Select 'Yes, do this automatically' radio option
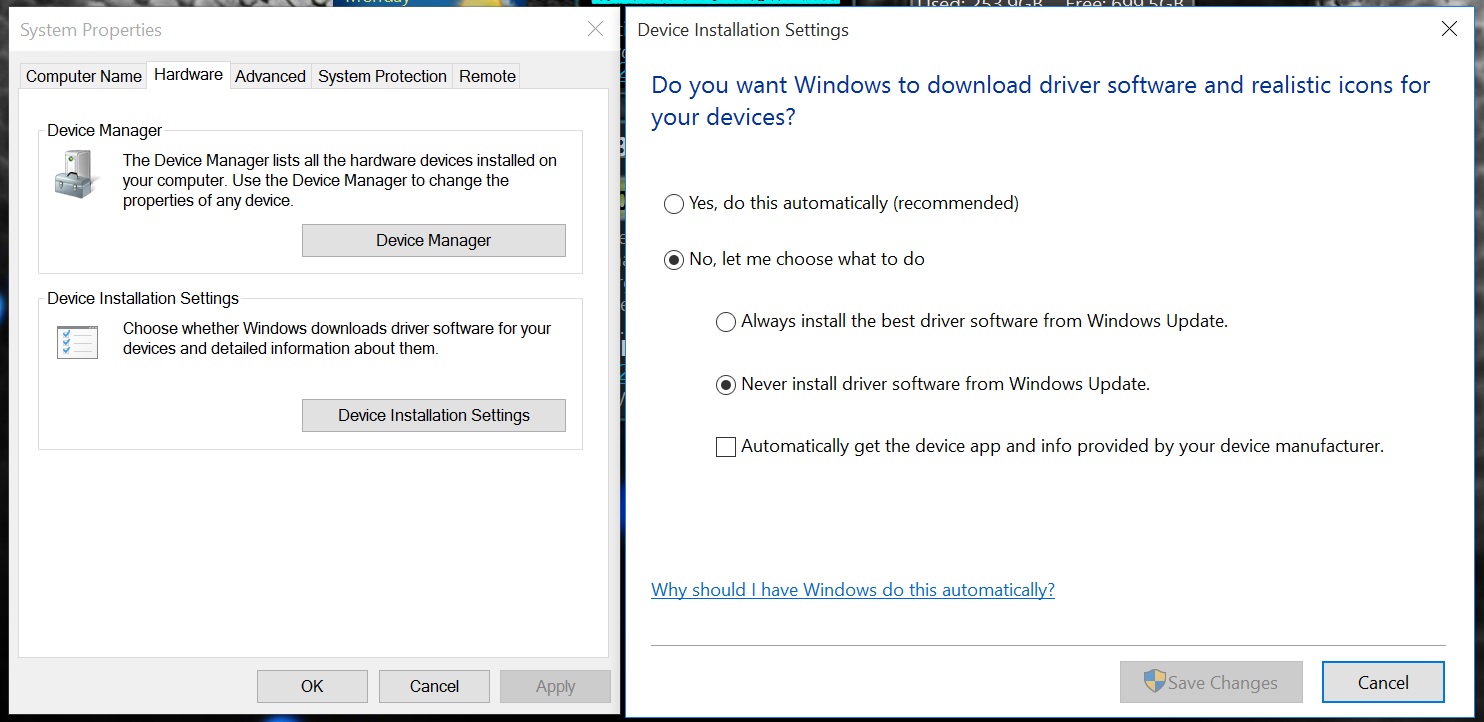This screenshot has height=722, width=1484. (841, 203)
